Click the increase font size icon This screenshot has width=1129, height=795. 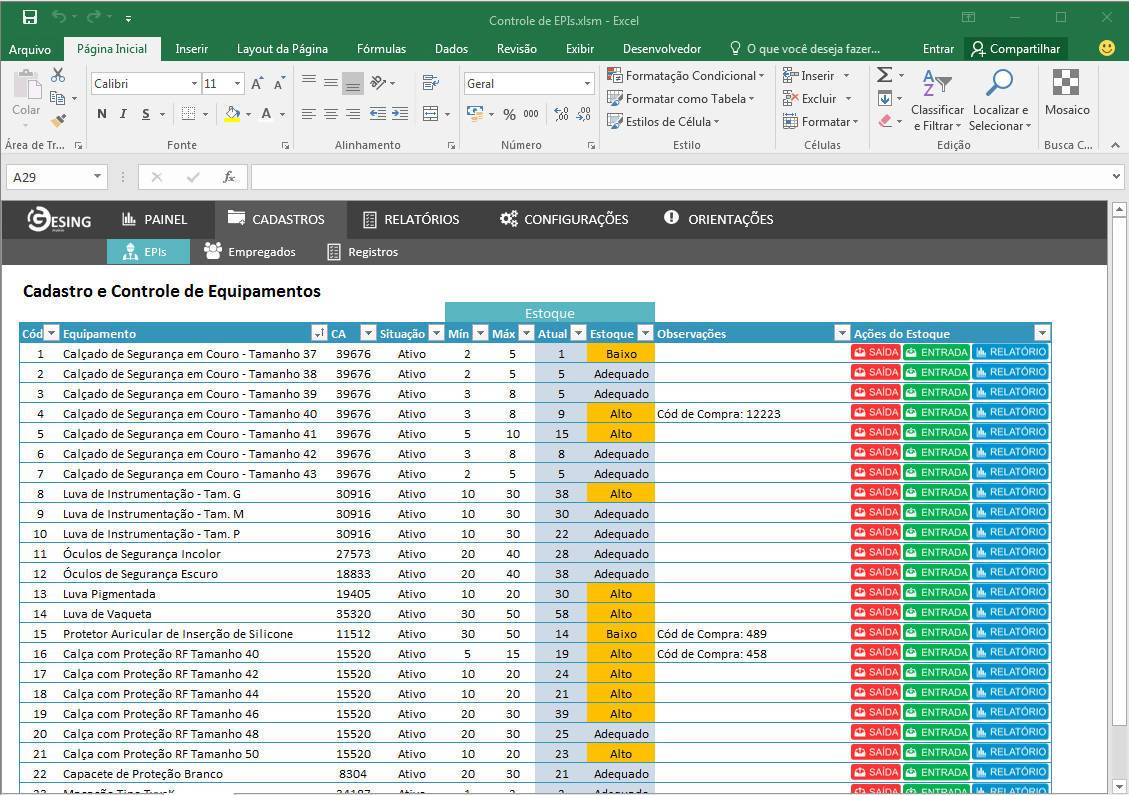point(257,84)
